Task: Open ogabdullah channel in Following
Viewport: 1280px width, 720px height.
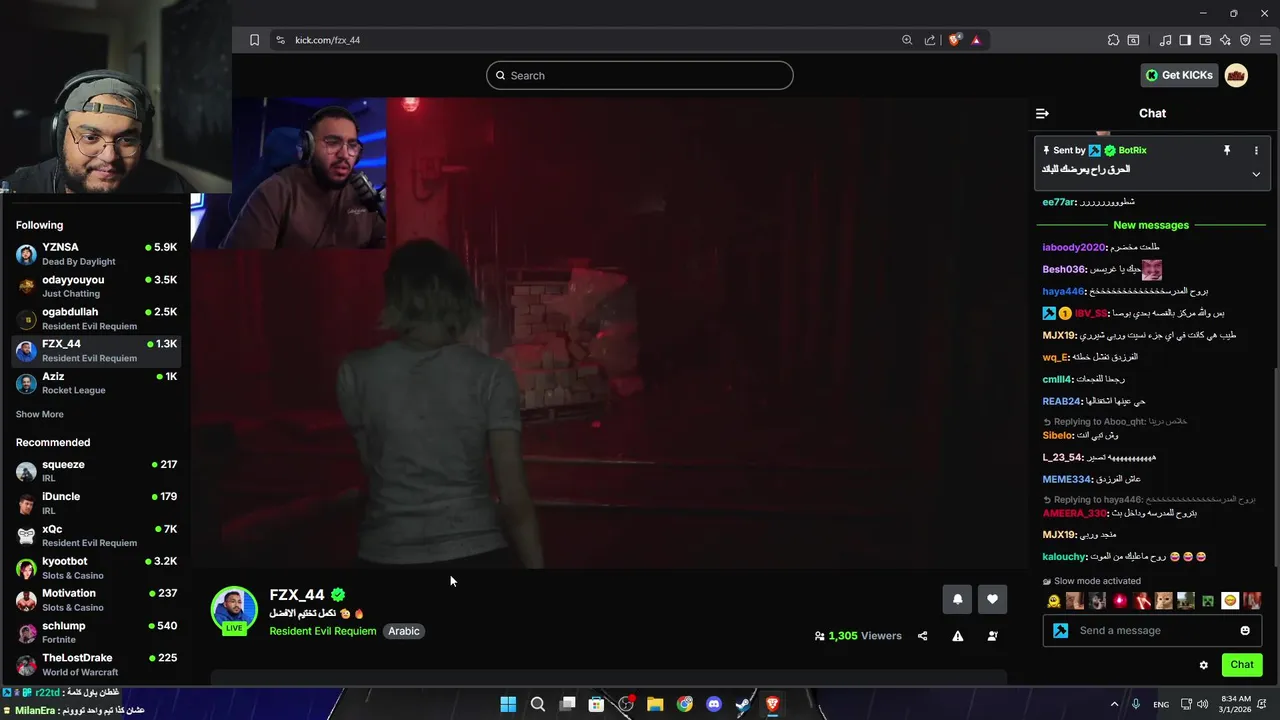Action: 95,318
